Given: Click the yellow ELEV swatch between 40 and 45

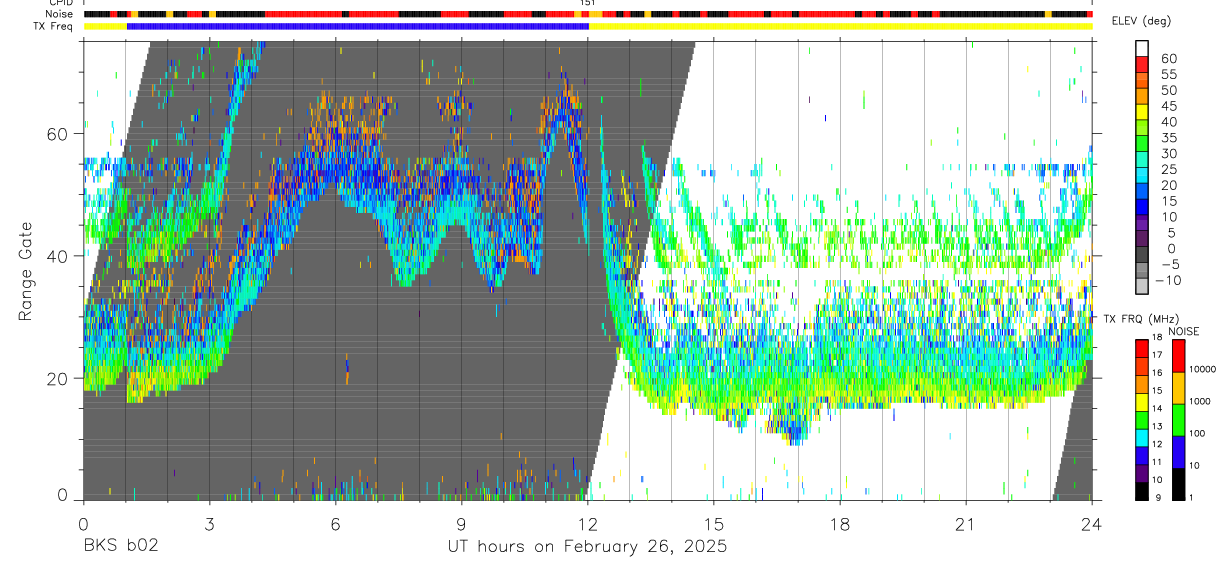Looking at the screenshot, I should tap(1142, 114).
